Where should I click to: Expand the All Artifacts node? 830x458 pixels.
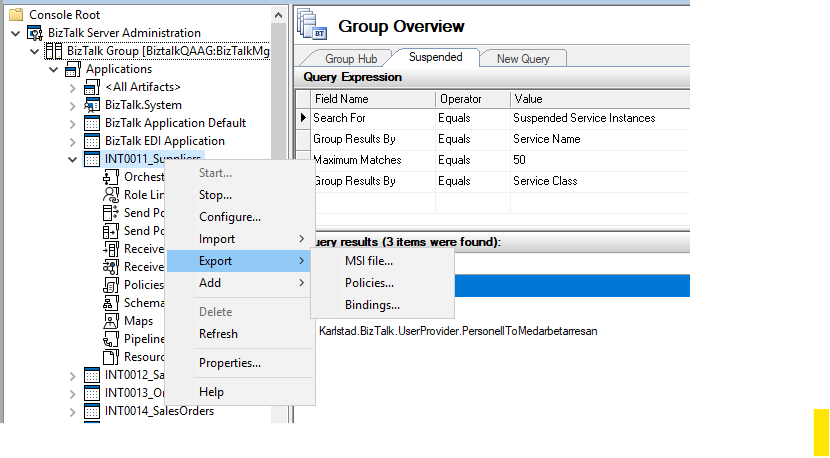[73, 88]
